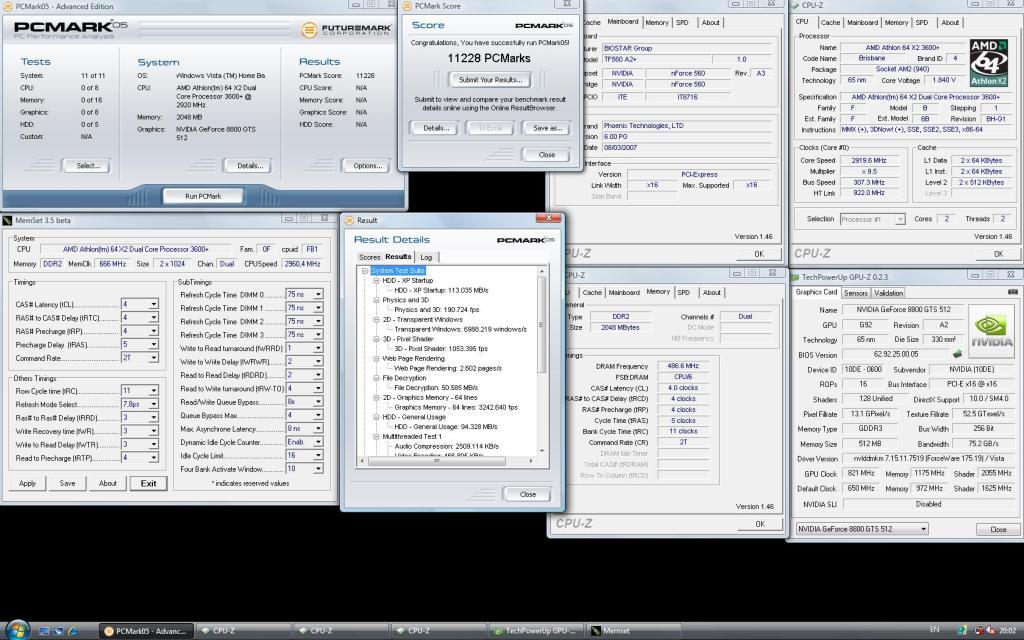
Task: Collapse 2D - Transparent Windows tree node
Action: point(376,319)
